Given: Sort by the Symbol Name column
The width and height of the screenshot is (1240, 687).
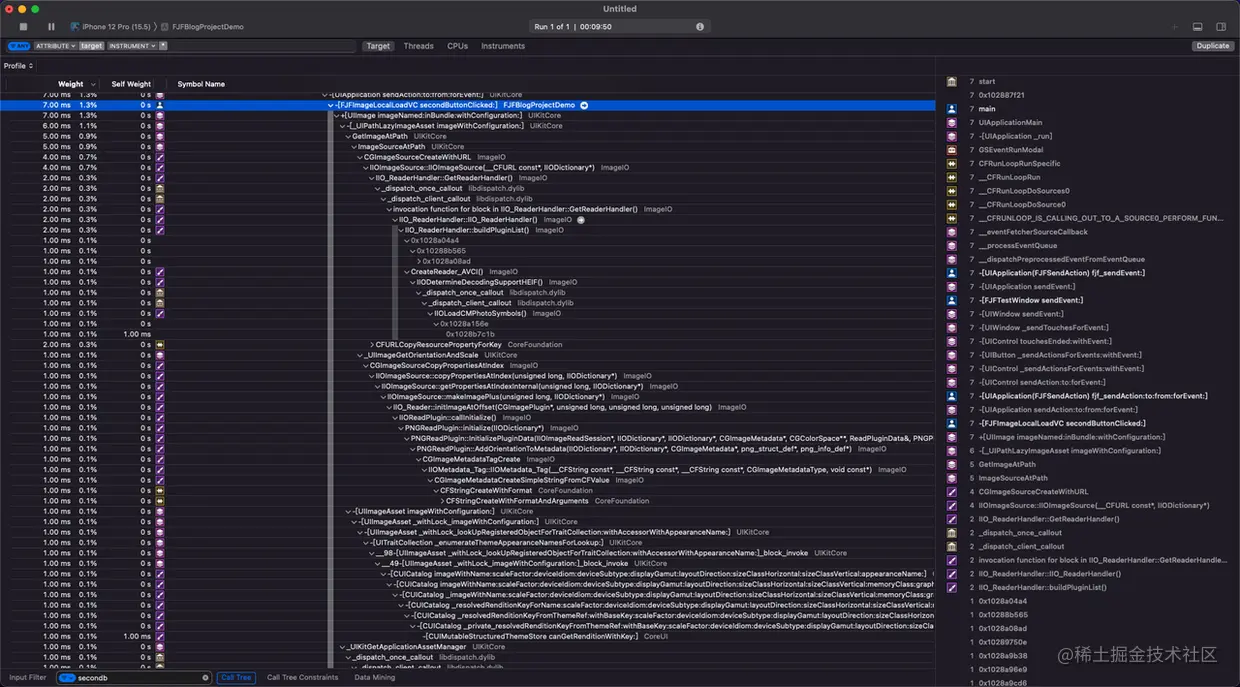Looking at the screenshot, I should pyautogui.click(x=201, y=84).
